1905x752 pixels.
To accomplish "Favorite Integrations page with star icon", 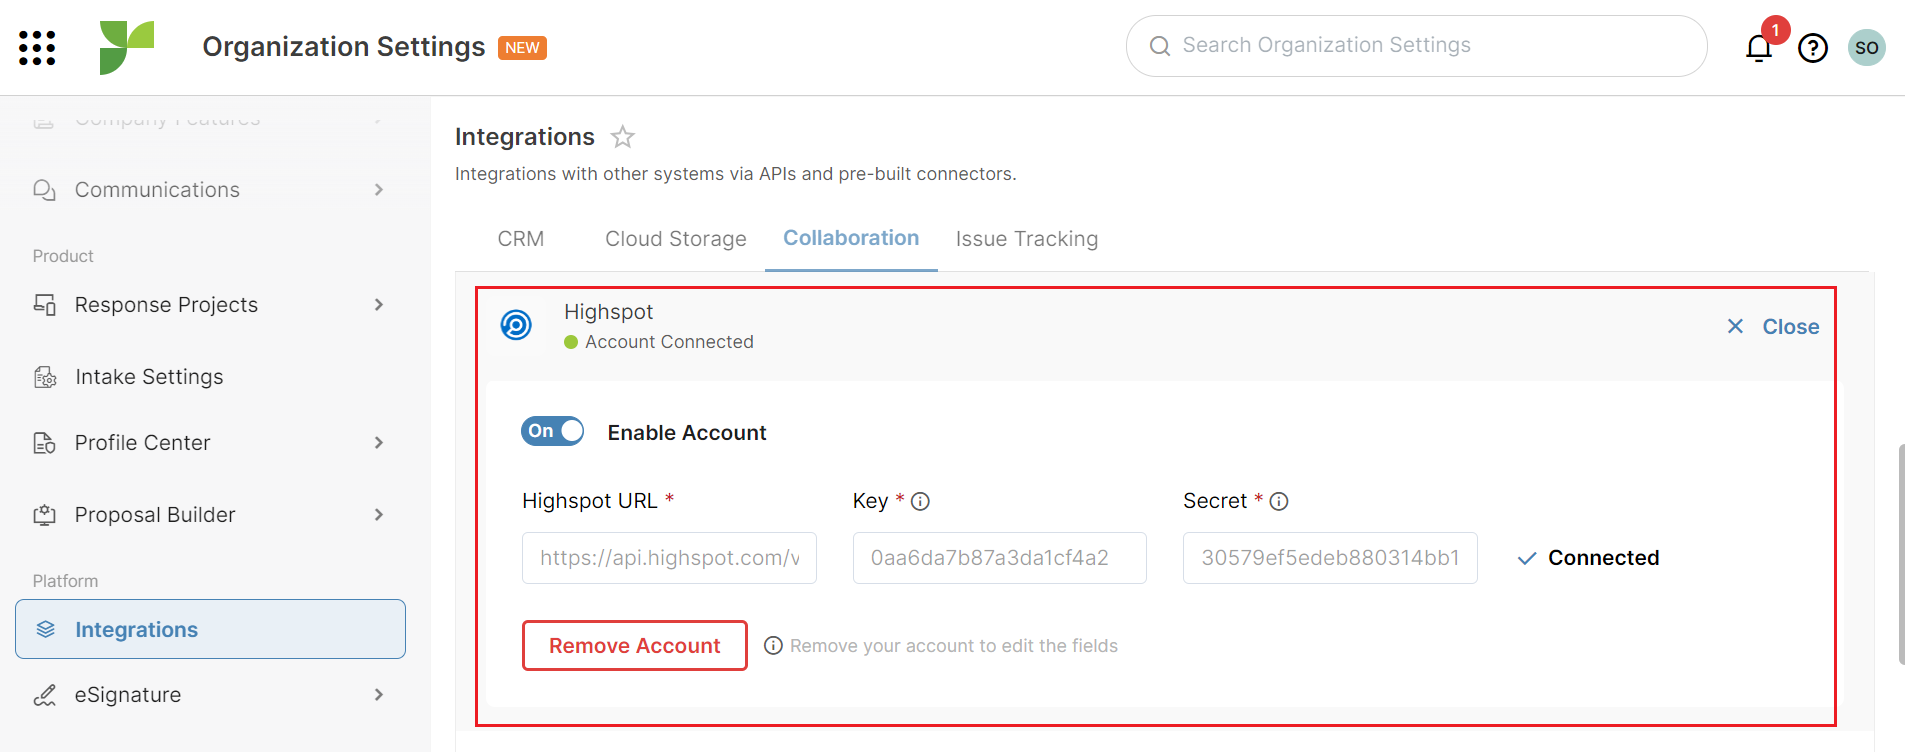I will point(623,137).
